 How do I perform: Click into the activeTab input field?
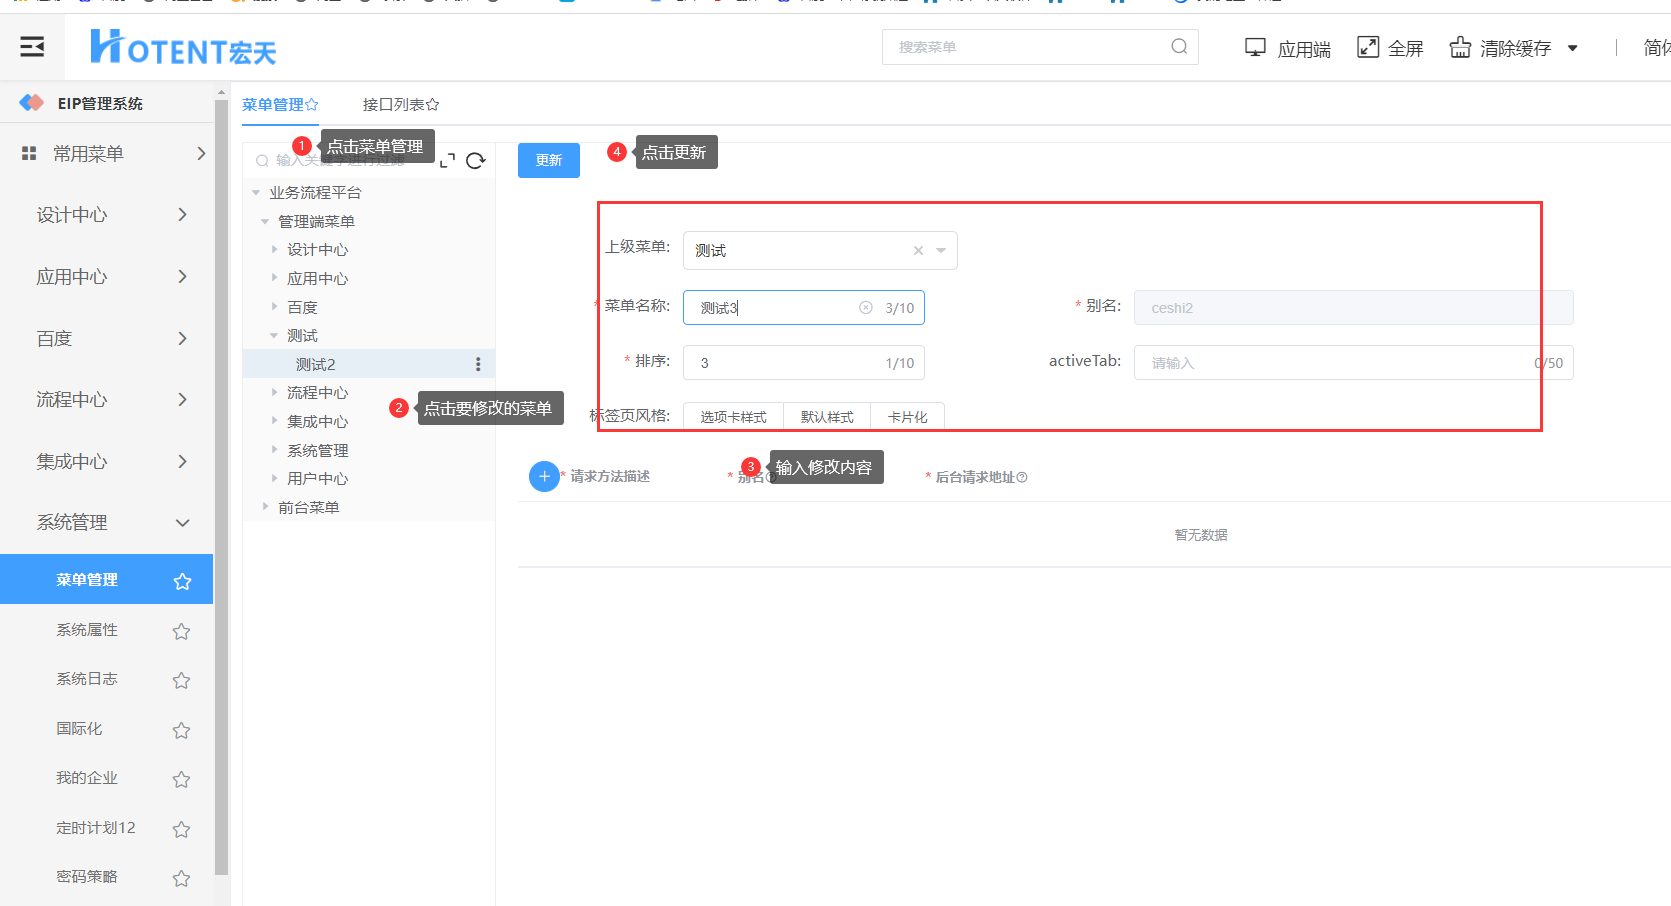click(x=1354, y=363)
